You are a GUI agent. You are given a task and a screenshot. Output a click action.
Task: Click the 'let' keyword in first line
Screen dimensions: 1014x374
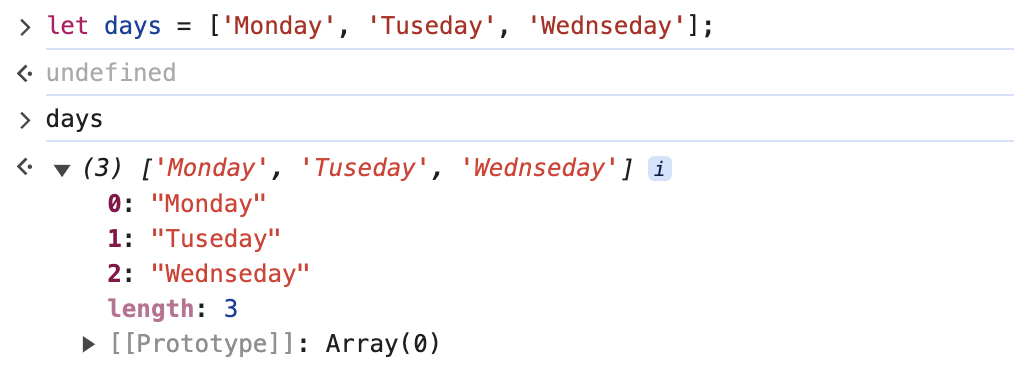click(x=67, y=27)
